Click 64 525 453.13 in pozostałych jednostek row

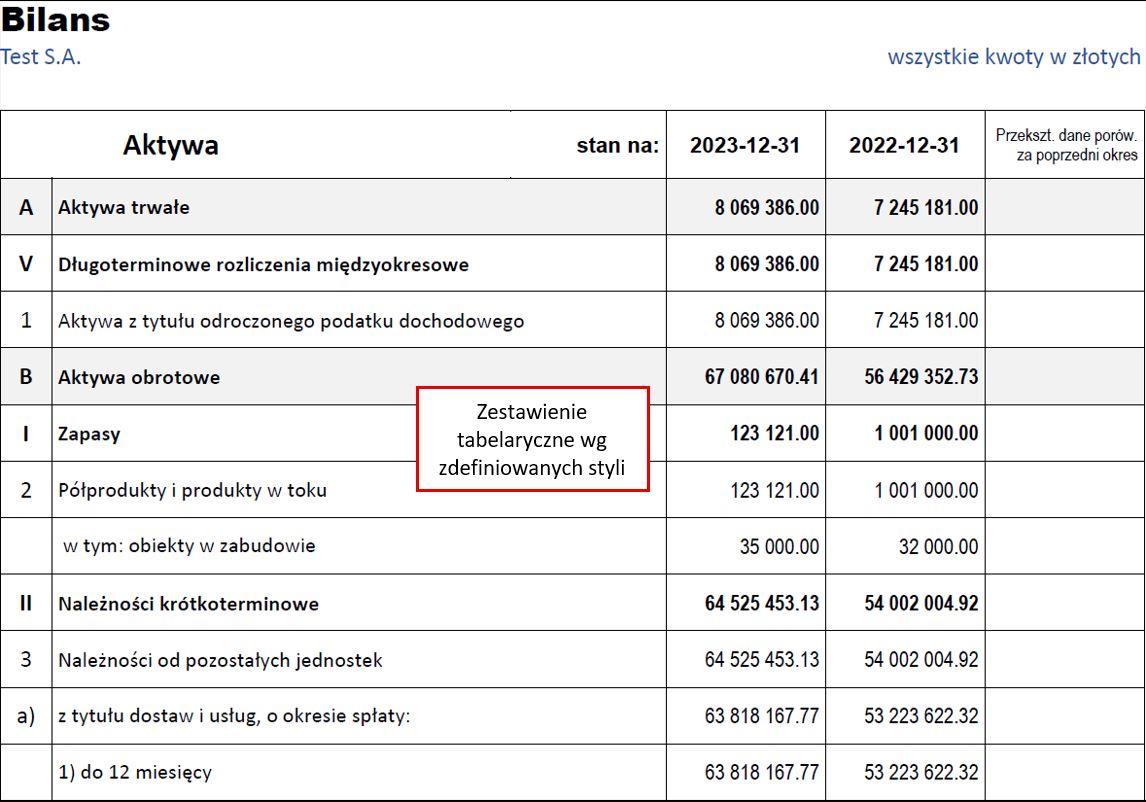click(x=762, y=659)
